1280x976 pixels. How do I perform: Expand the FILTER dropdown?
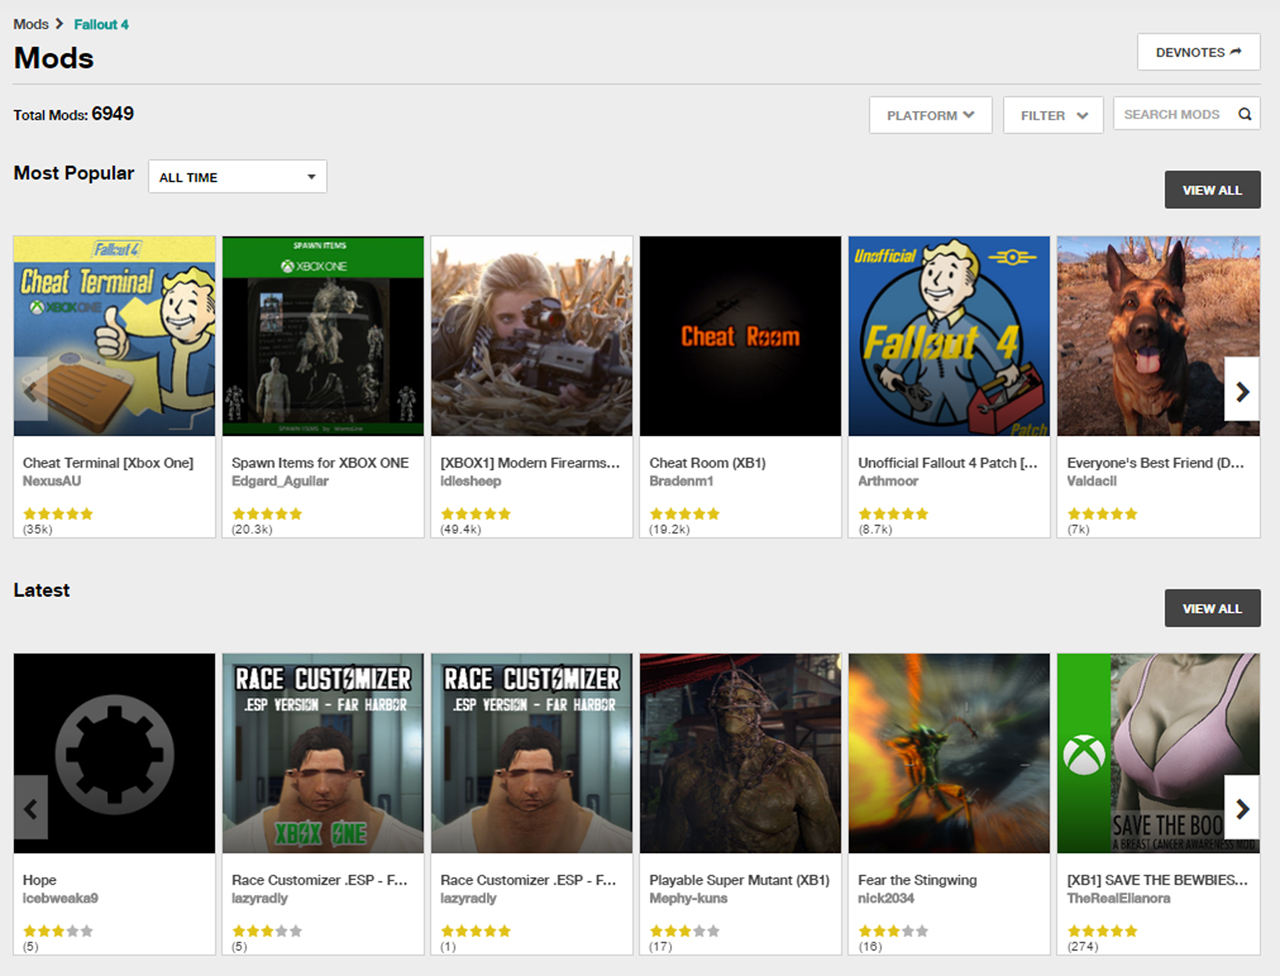1053,115
